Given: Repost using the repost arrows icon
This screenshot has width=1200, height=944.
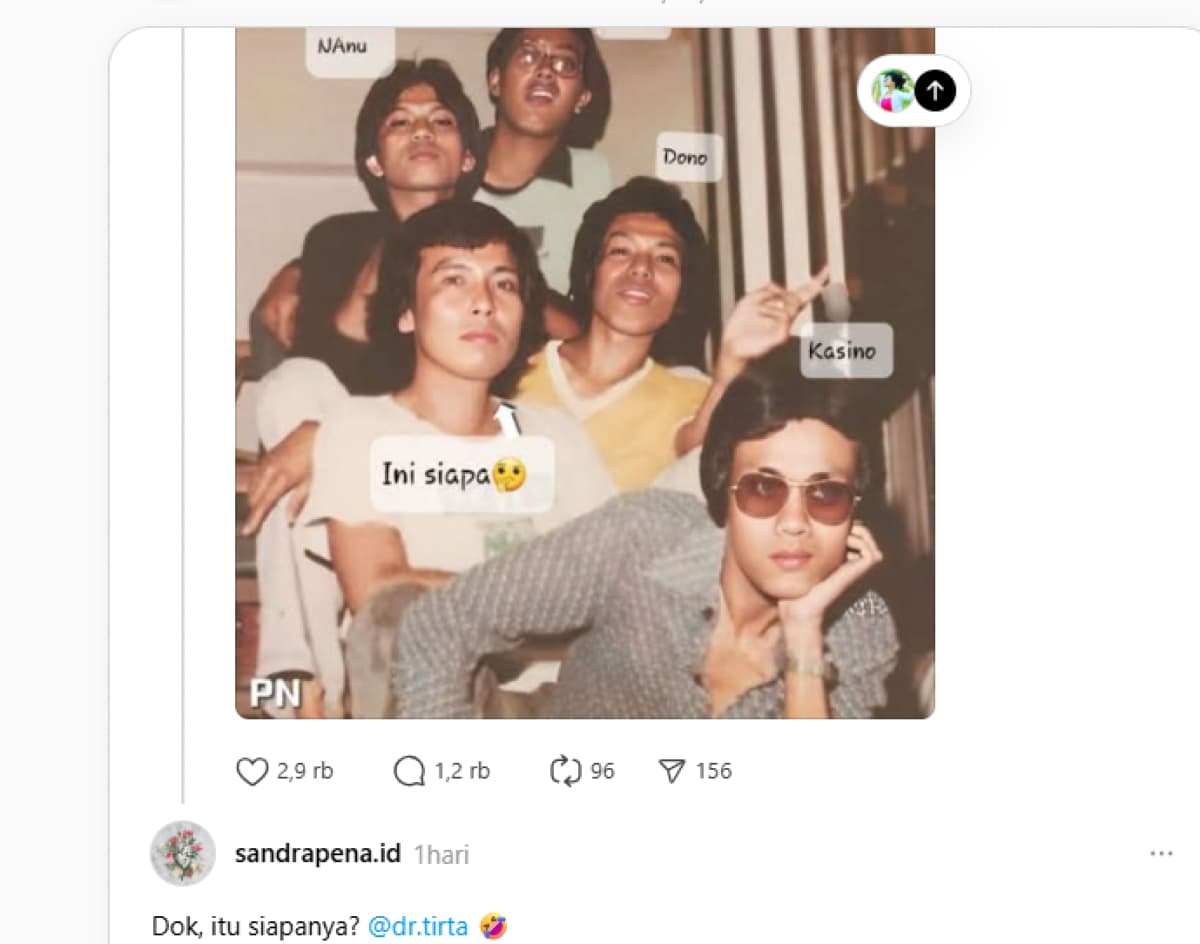Looking at the screenshot, I should pyautogui.click(x=566, y=770).
